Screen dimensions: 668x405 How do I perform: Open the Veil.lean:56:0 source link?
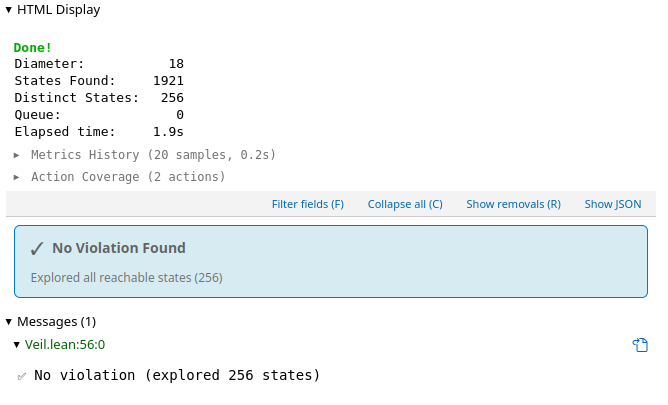[65, 345]
